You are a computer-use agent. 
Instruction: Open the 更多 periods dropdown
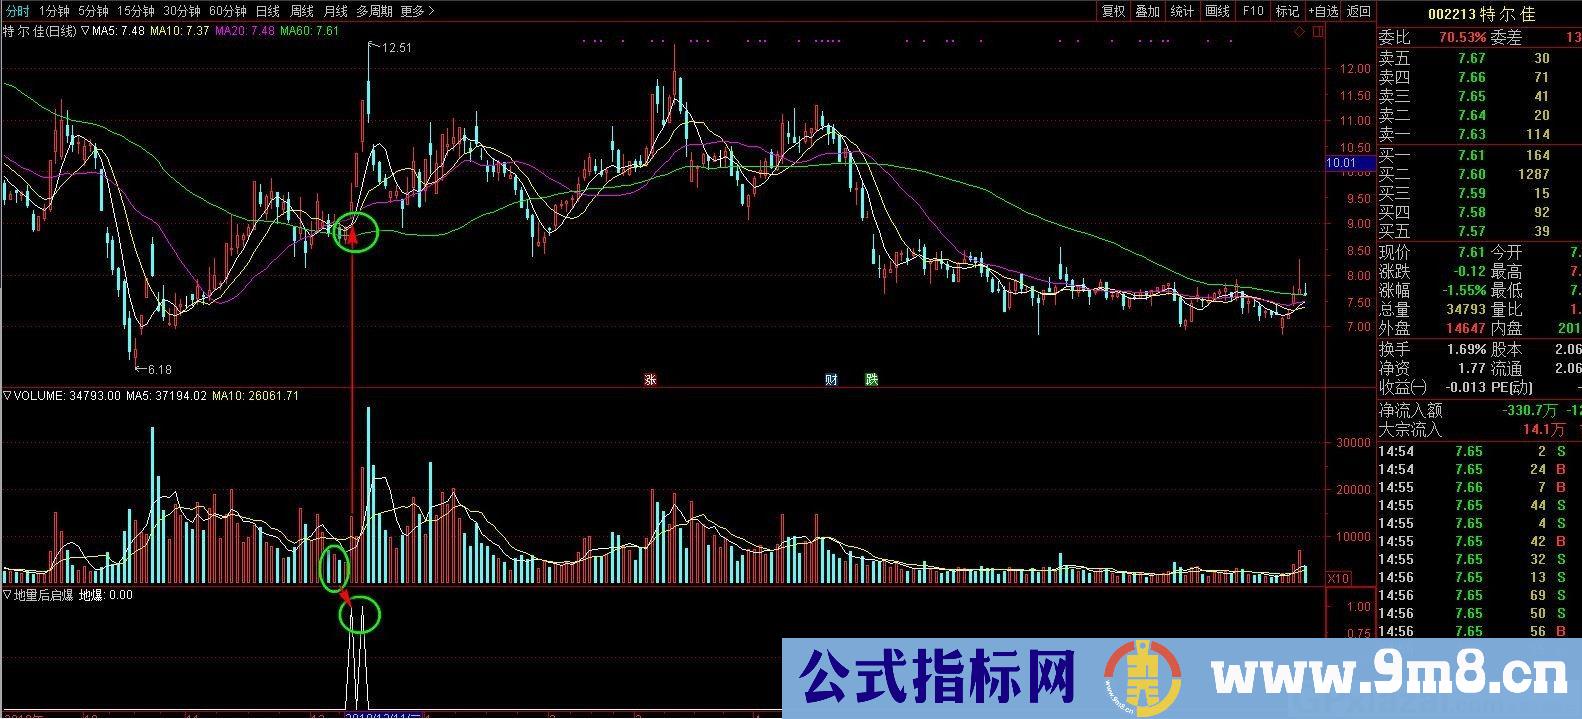pyautogui.click(x=417, y=11)
